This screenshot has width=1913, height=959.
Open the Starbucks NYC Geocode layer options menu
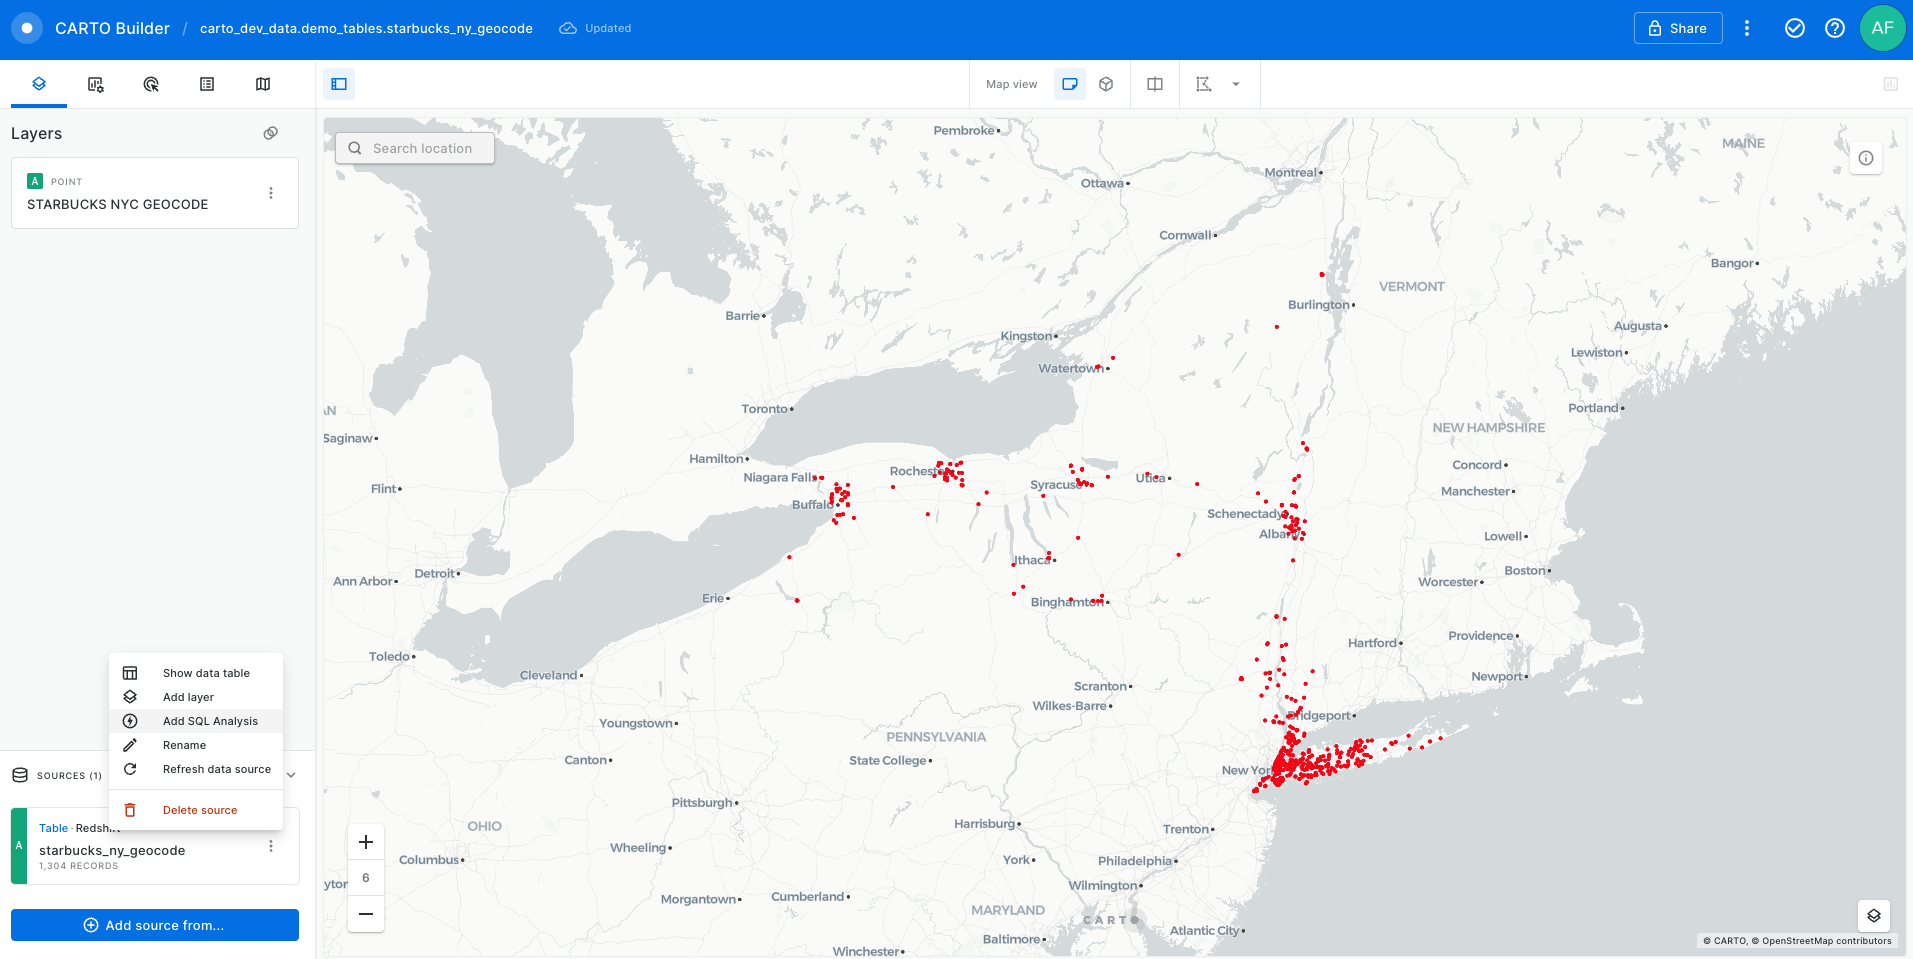(271, 193)
